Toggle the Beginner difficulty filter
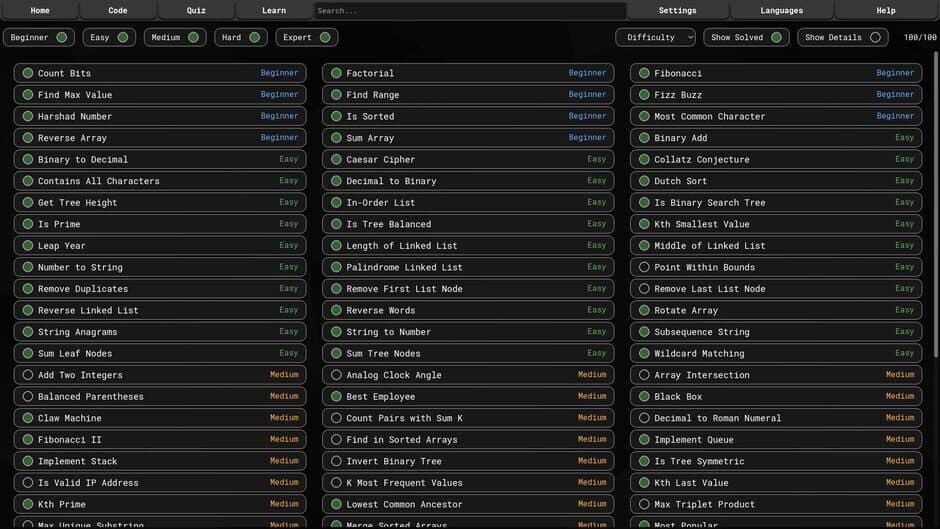 click(39, 37)
